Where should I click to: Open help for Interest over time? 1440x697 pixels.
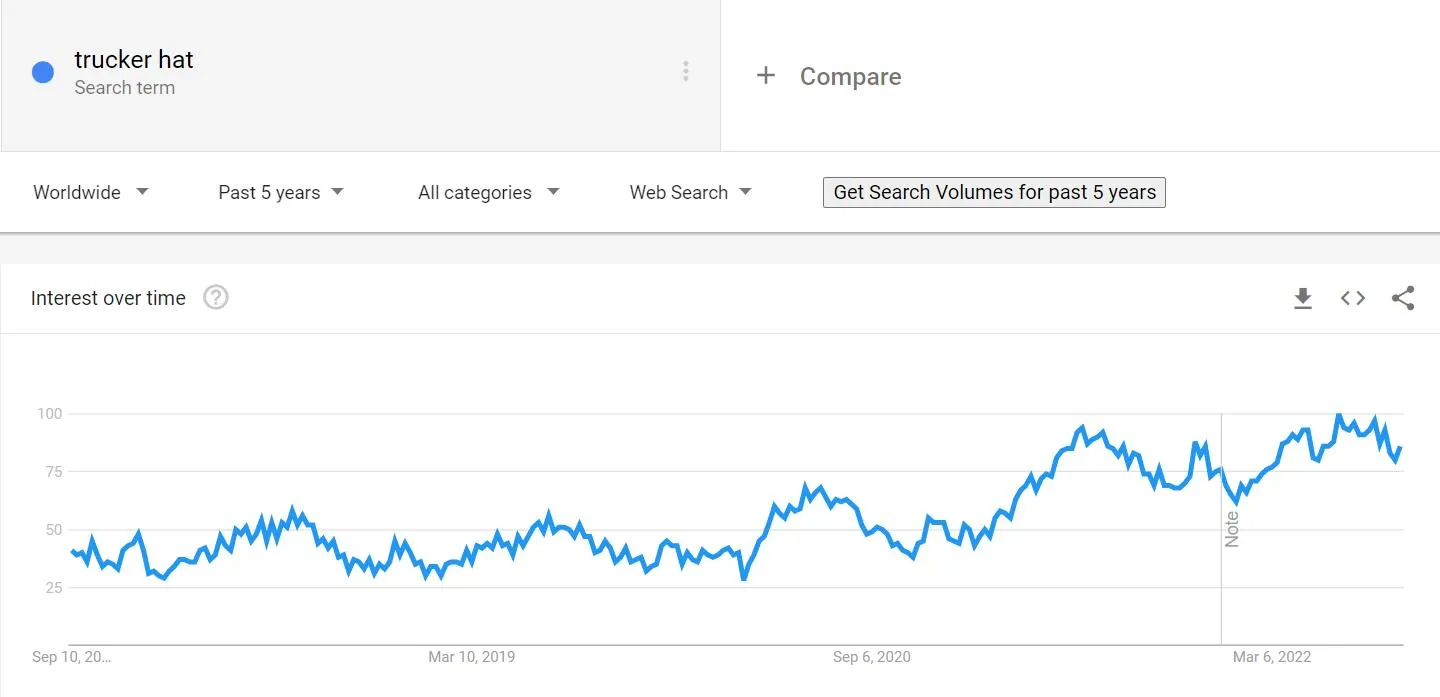[x=216, y=298]
